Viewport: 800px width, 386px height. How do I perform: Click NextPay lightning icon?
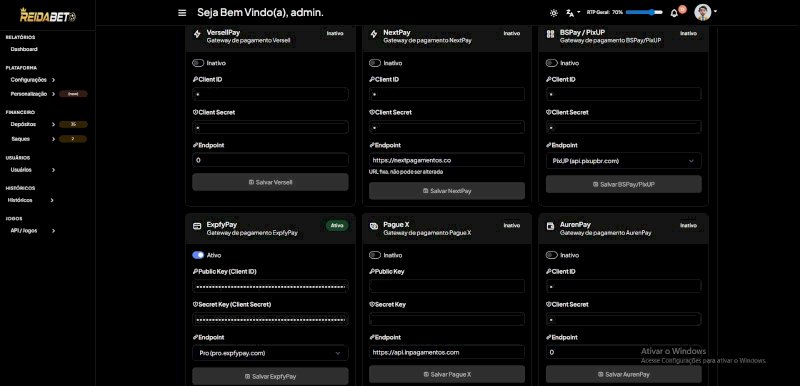[x=373, y=34]
